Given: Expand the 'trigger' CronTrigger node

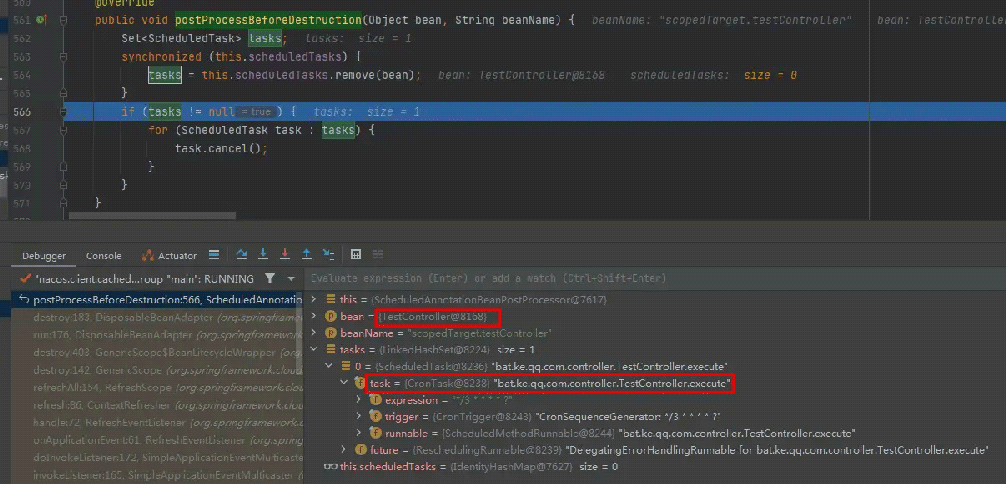Looking at the screenshot, I should tap(360, 416).
